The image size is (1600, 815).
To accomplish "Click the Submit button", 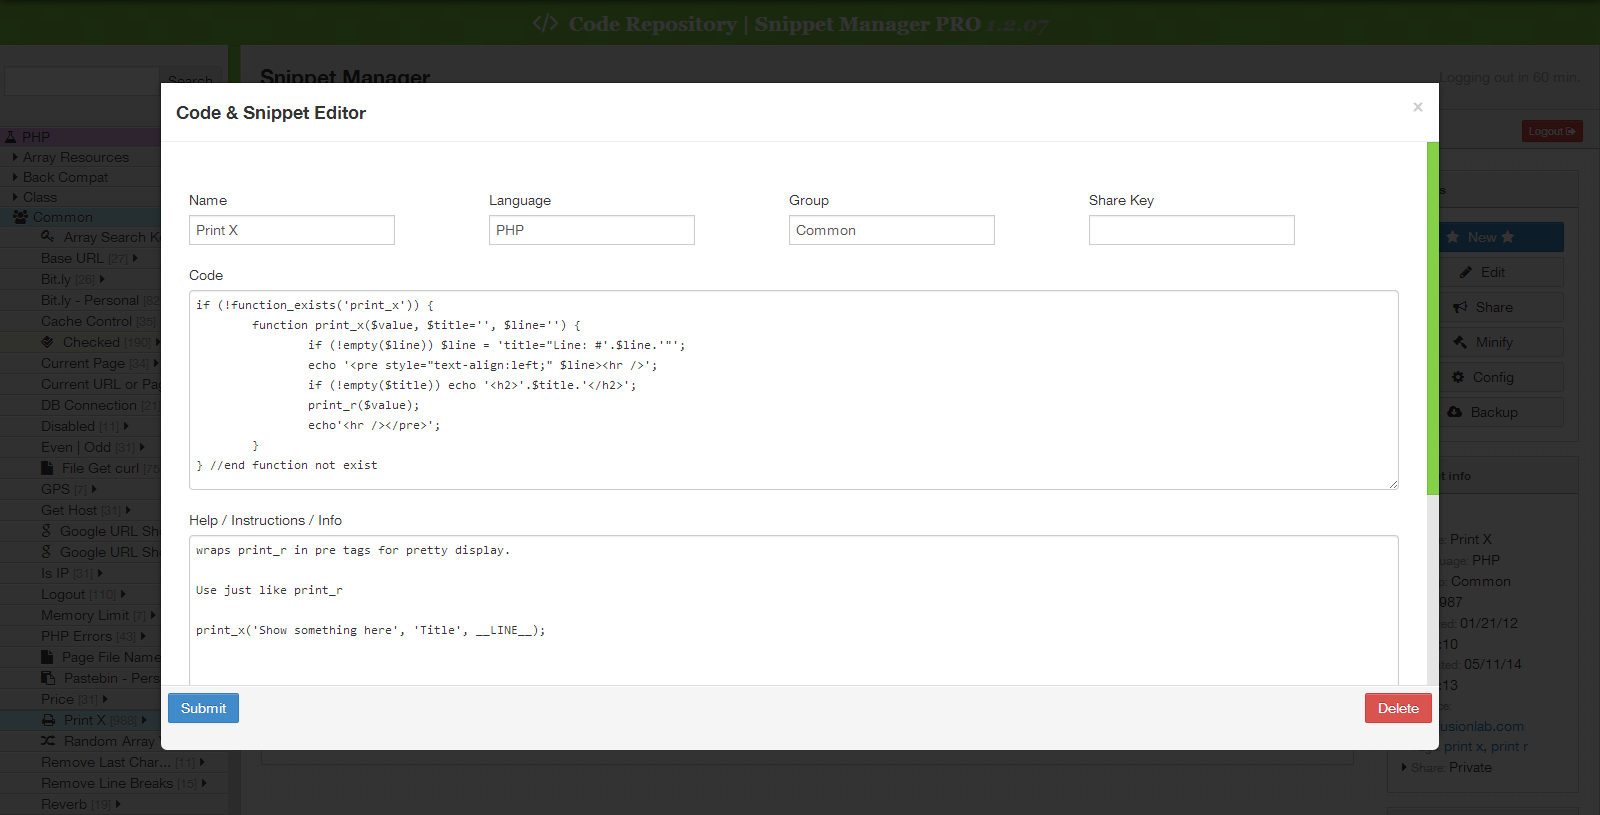I will [203, 708].
